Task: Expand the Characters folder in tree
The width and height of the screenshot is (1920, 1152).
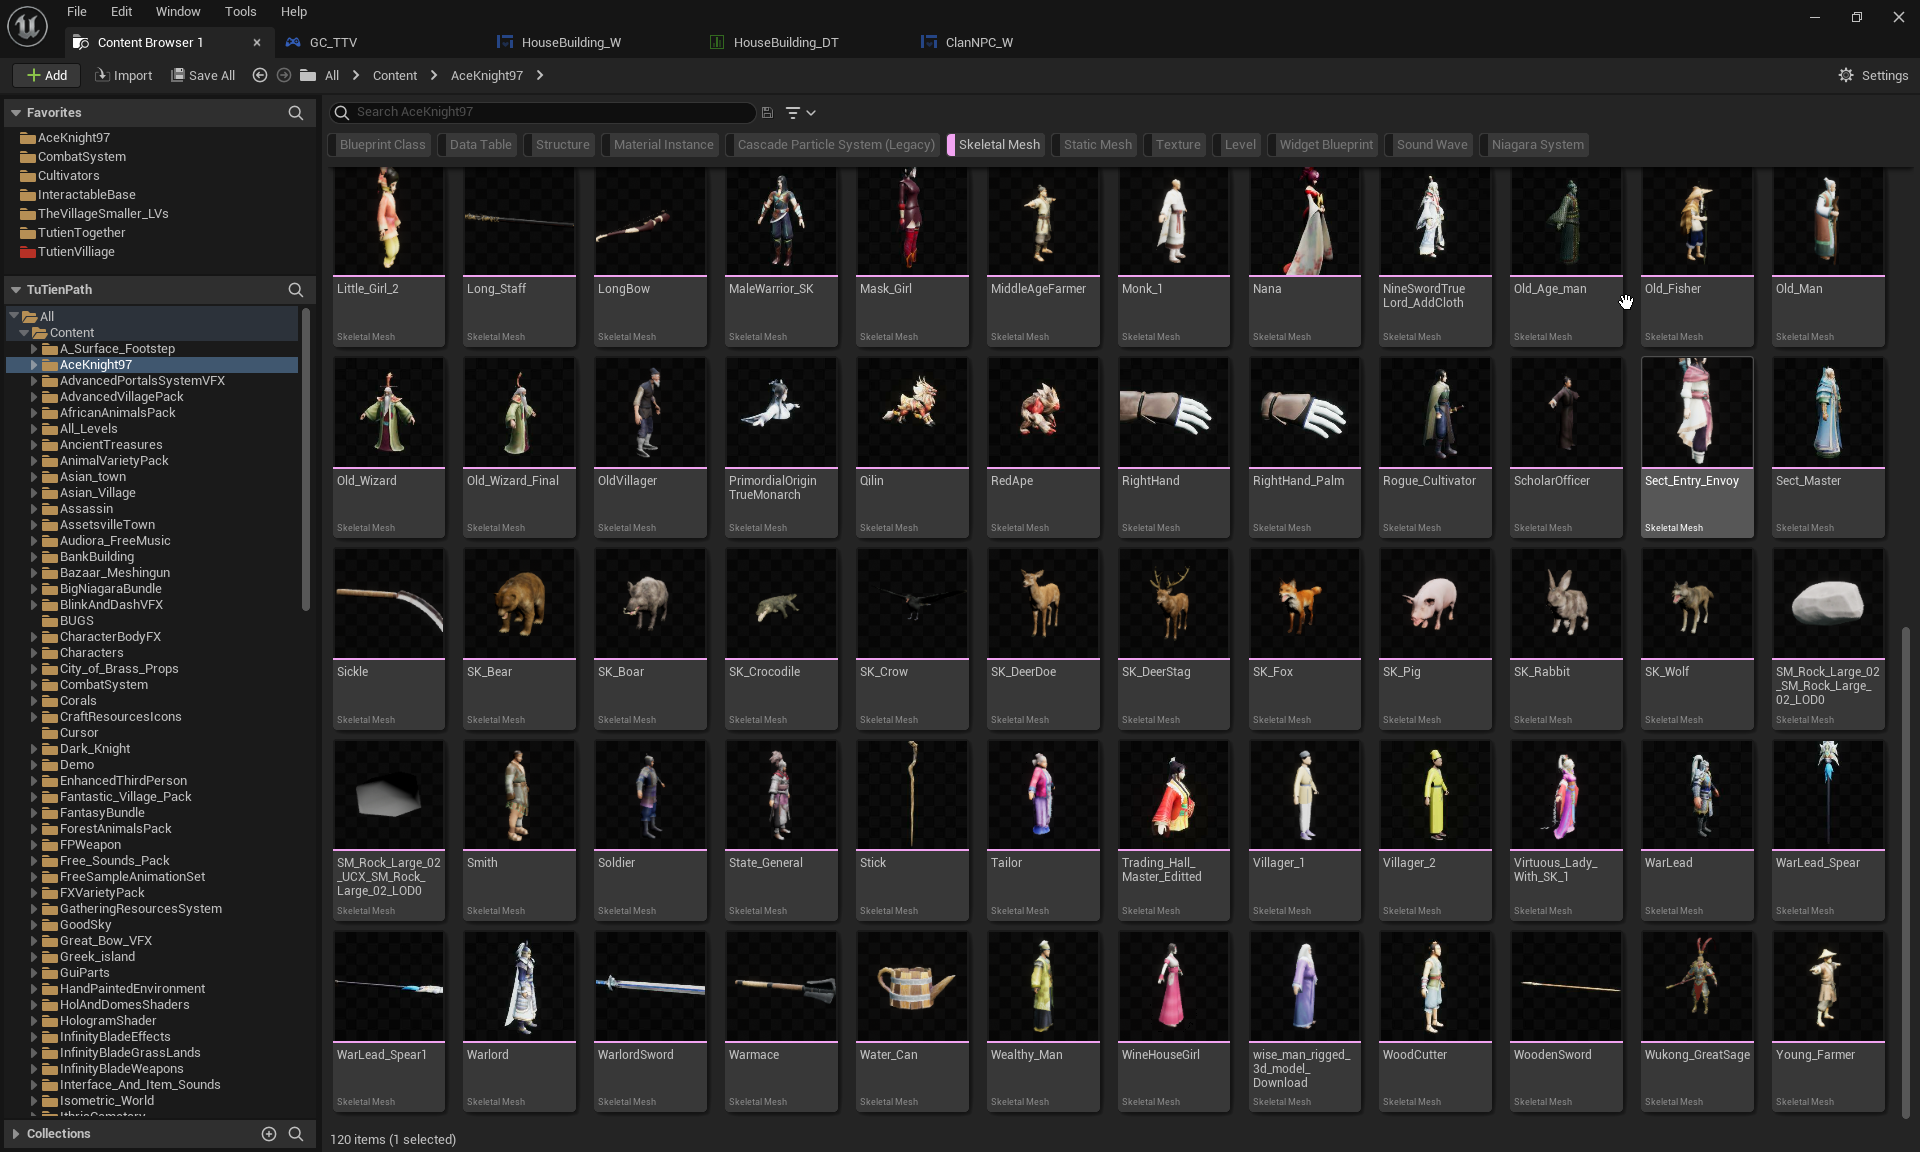Action: 34,653
